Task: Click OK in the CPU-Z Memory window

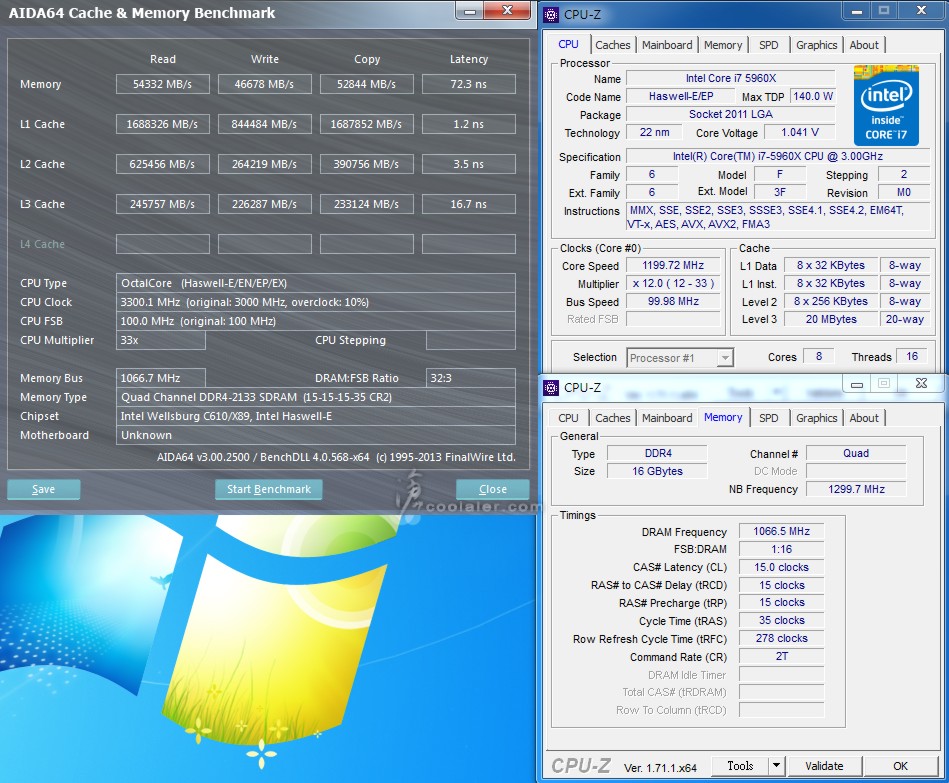Action: [900, 765]
